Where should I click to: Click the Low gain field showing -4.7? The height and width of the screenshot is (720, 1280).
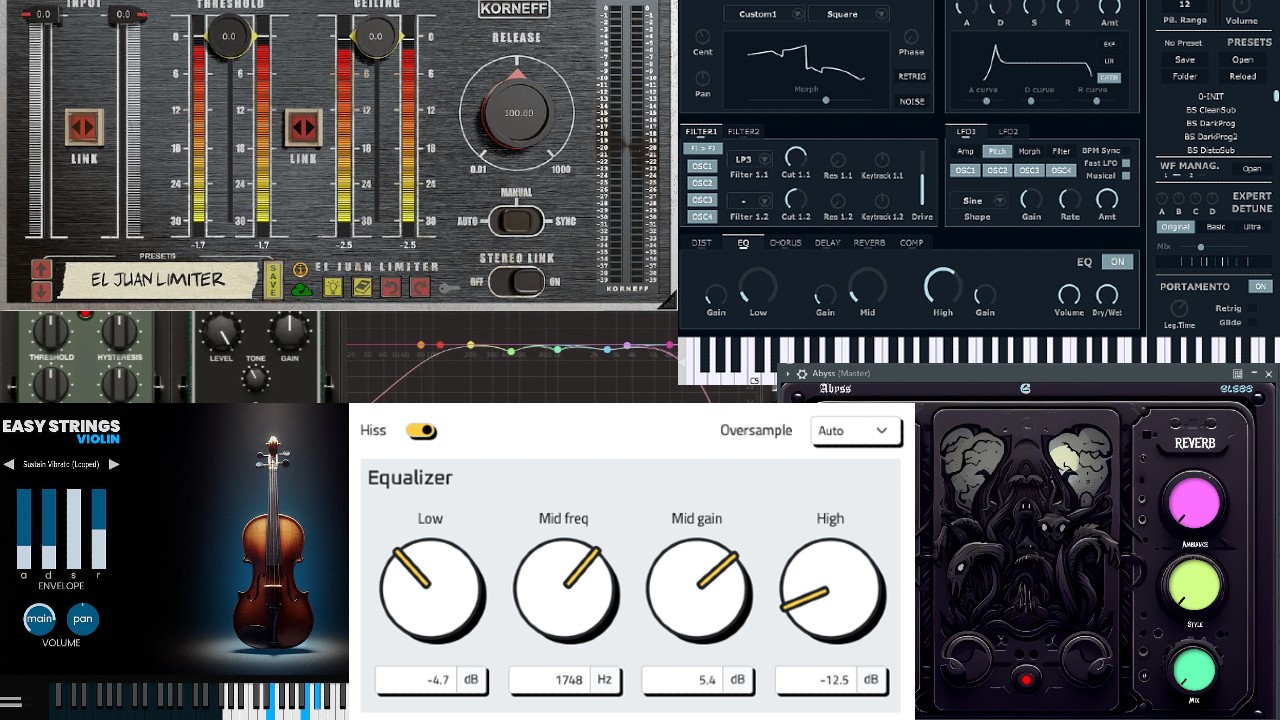430,680
